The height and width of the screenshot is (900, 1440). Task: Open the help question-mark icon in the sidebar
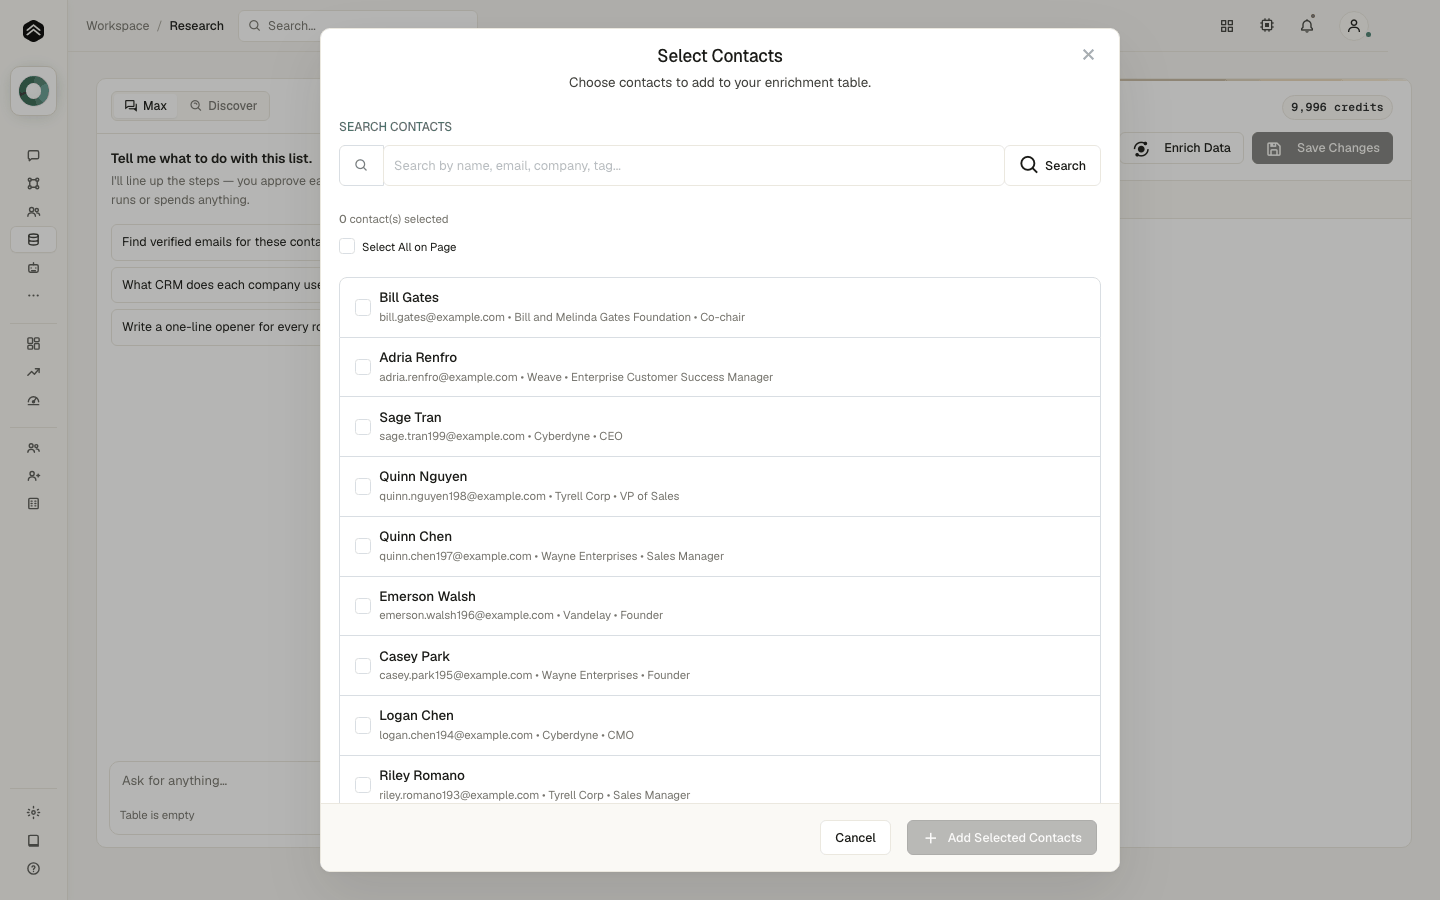click(33, 869)
